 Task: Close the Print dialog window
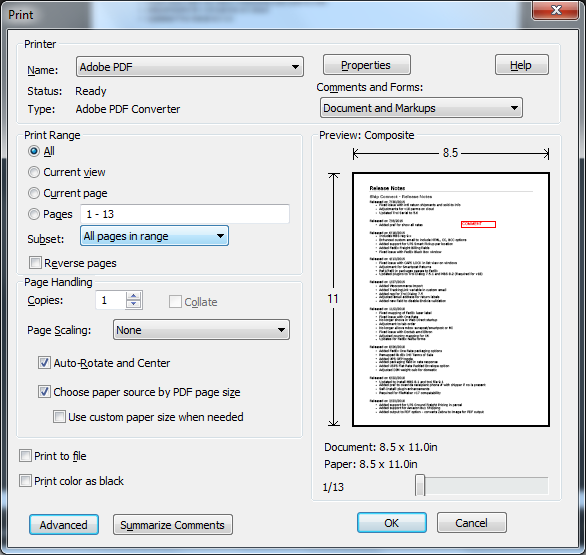pyautogui.click(x=556, y=10)
